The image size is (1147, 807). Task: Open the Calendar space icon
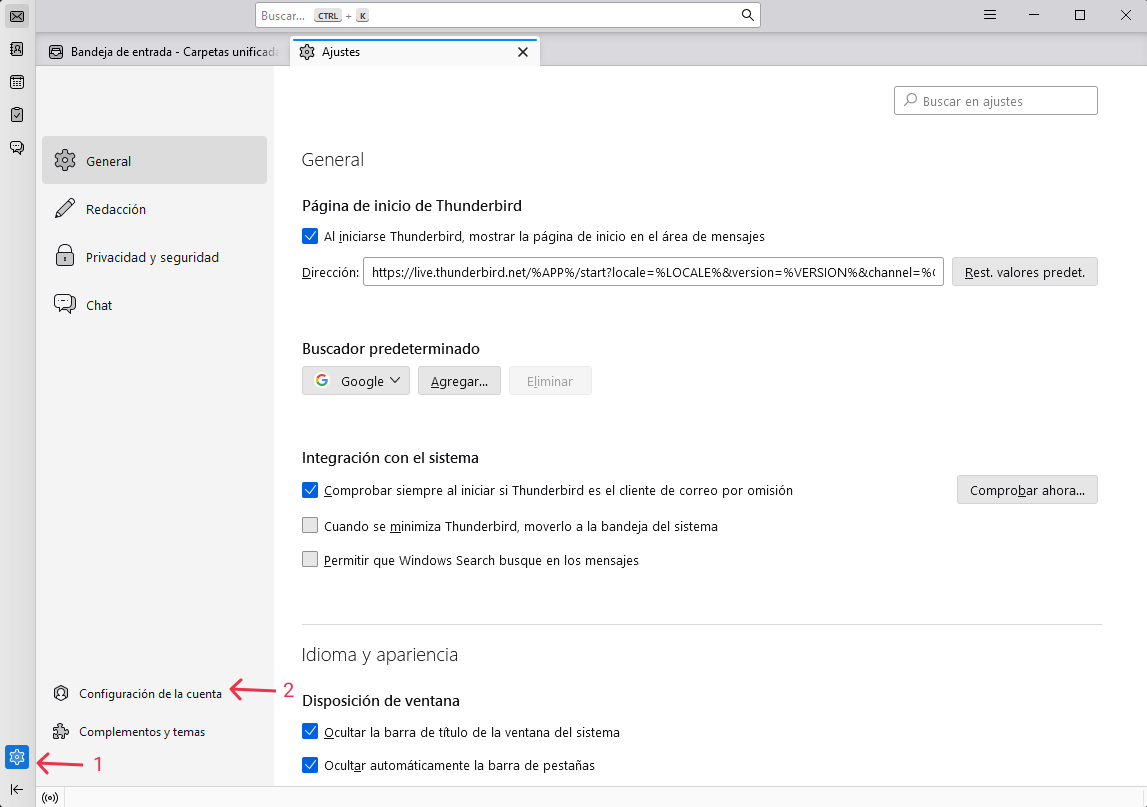pyautogui.click(x=17, y=82)
